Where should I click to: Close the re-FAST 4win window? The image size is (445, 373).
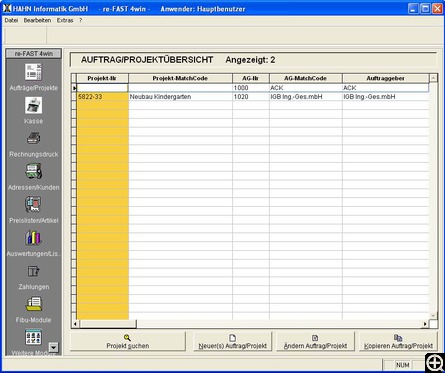point(437,8)
